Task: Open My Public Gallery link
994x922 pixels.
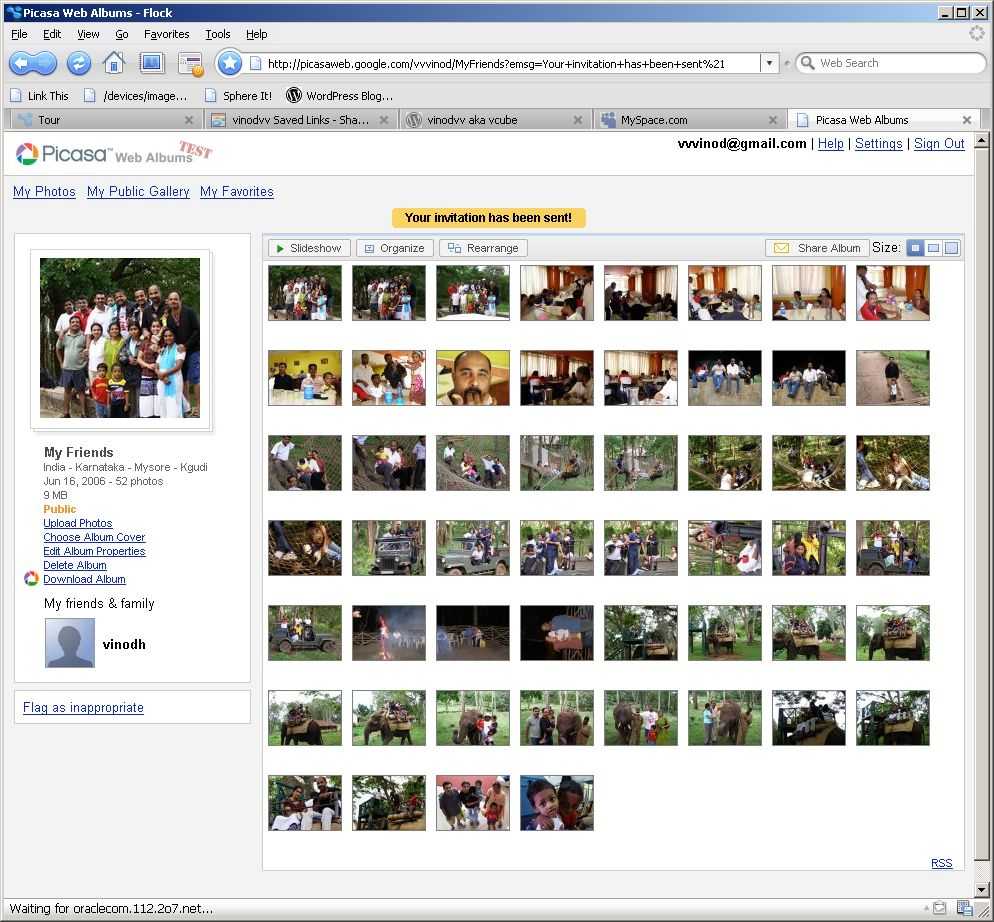Action: coord(138,192)
